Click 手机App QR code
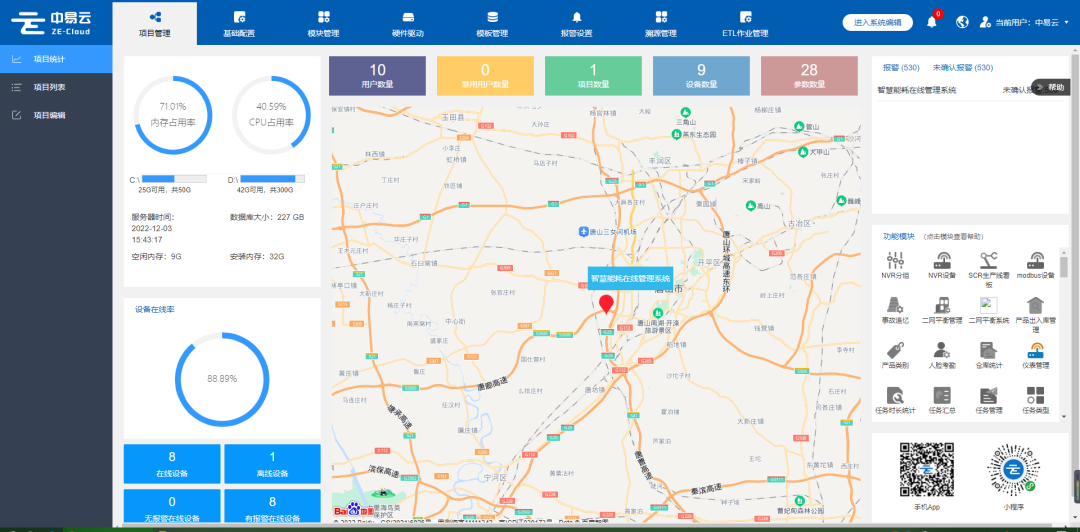The width and height of the screenshot is (1080, 532). 927,469
